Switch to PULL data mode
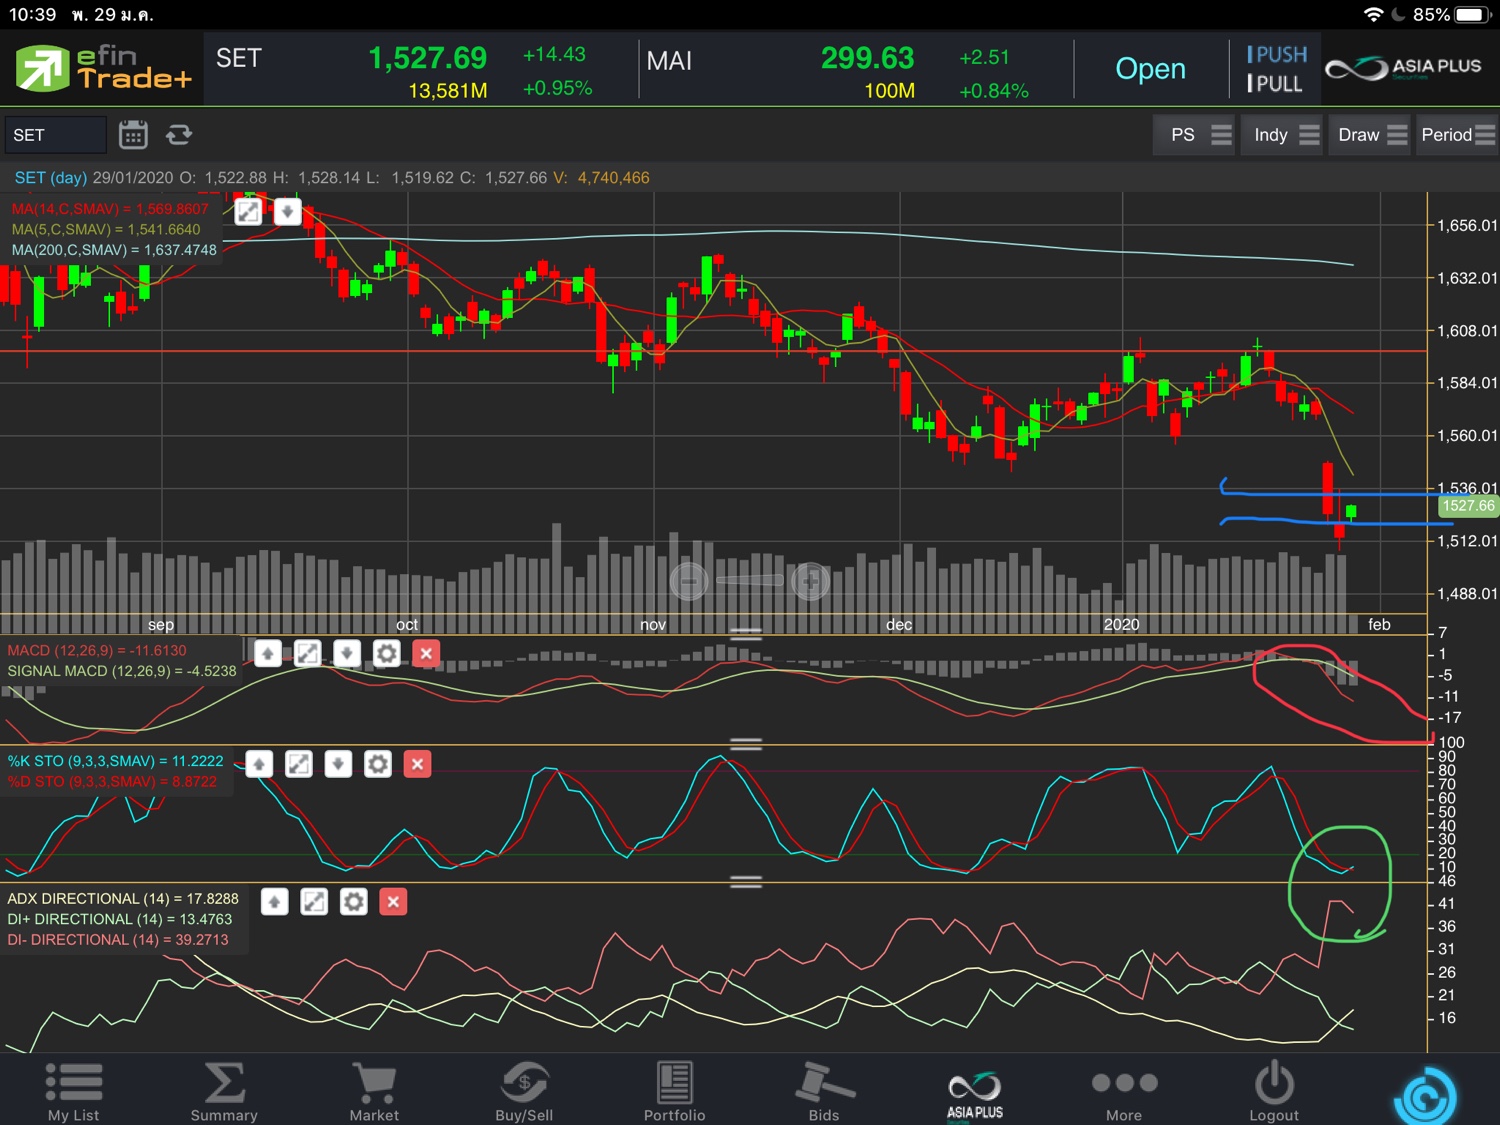 click(x=1275, y=84)
